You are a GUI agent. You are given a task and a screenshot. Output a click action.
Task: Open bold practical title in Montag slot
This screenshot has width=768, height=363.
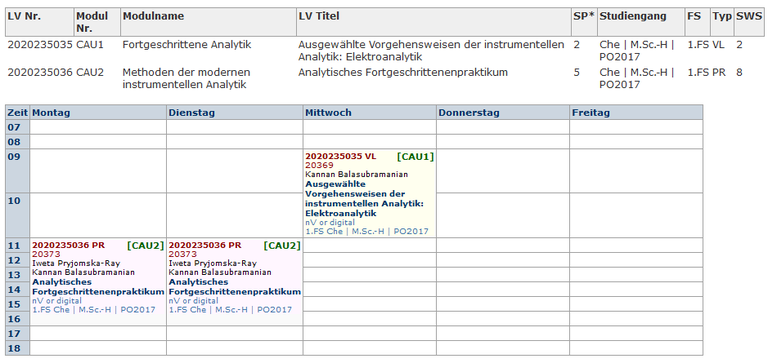pyautogui.click(x=98, y=287)
